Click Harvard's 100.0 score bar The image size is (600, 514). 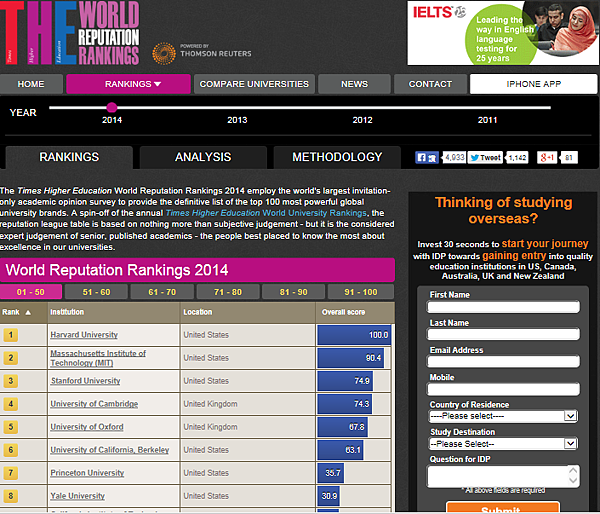(354, 335)
